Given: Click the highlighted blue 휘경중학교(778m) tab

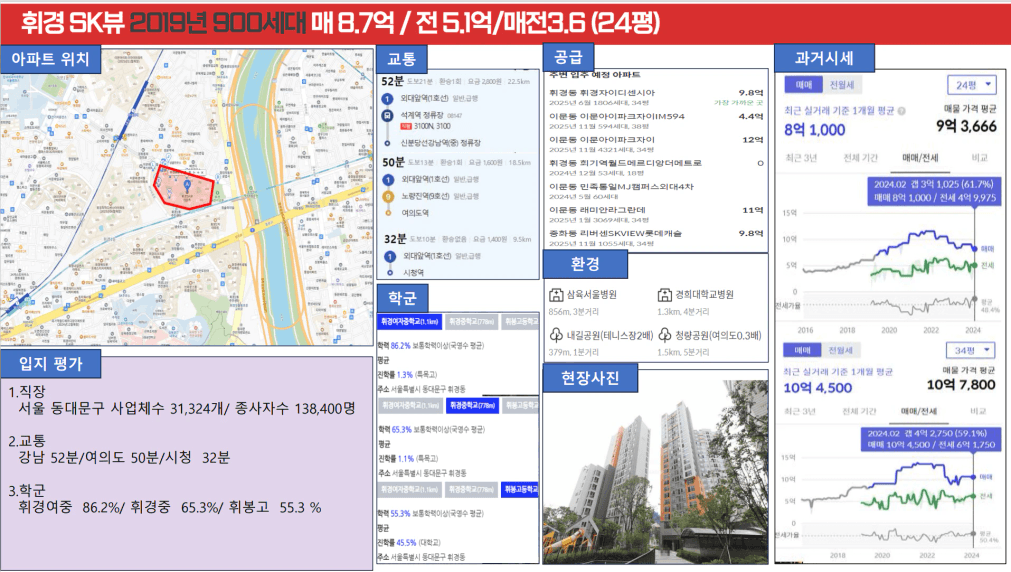Looking at the screenshot, I should tap(472, 406).
